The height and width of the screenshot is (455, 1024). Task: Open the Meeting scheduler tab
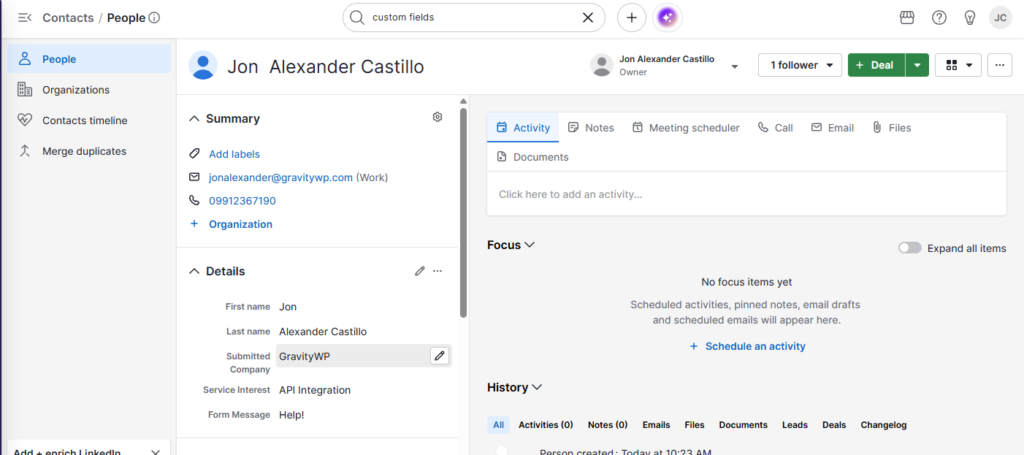point(686,128)
